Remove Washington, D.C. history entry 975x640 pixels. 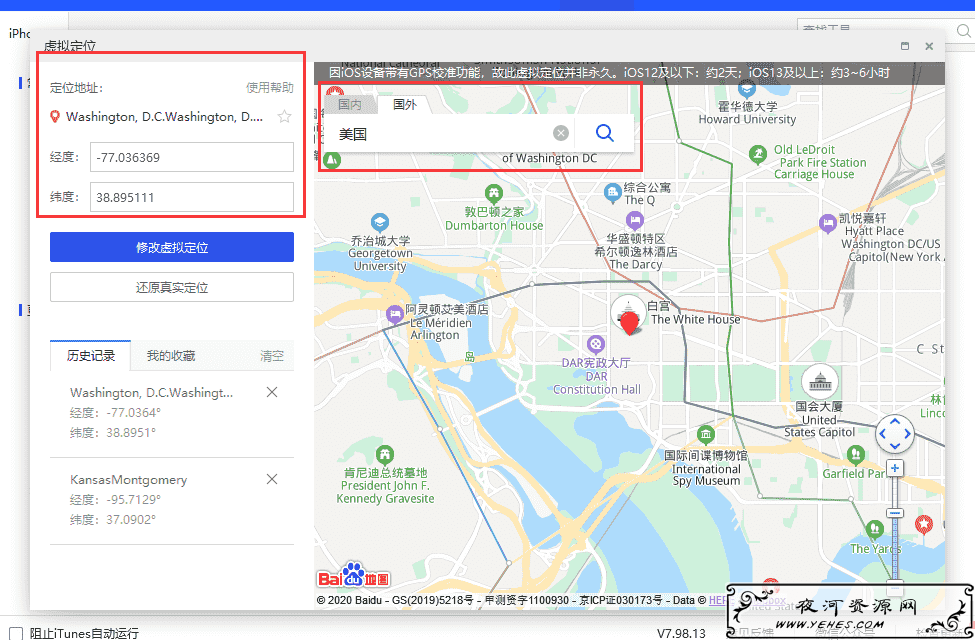[272, 392]
